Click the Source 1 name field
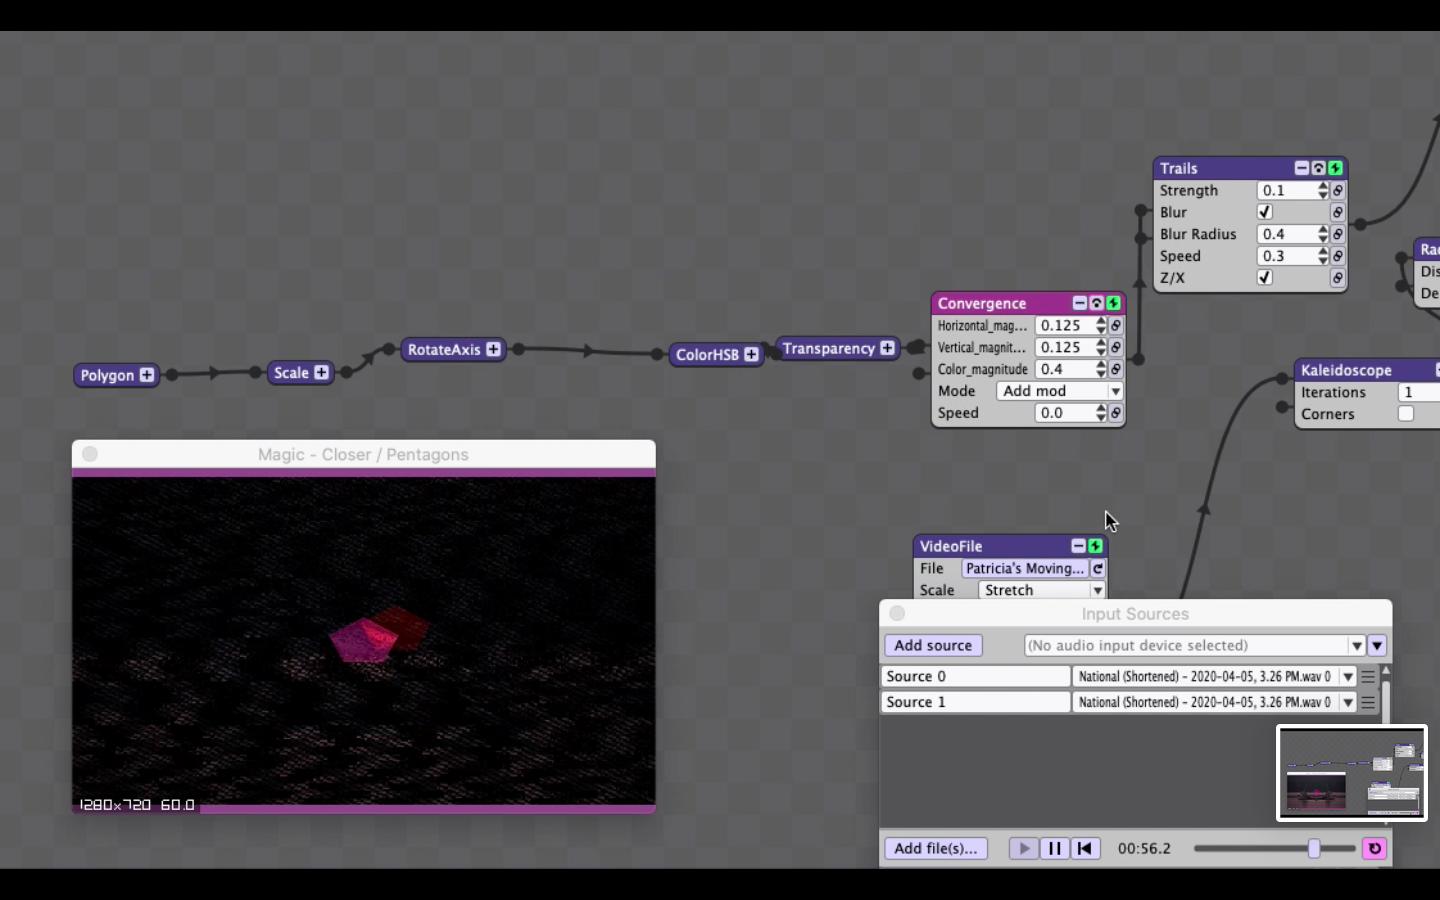This screenshot has height=900, width=1440. click(975, 702)
